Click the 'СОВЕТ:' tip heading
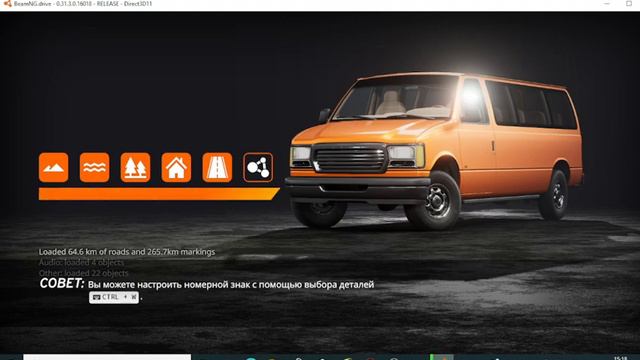This screenshot has height=360, width=640. (62, 283)
